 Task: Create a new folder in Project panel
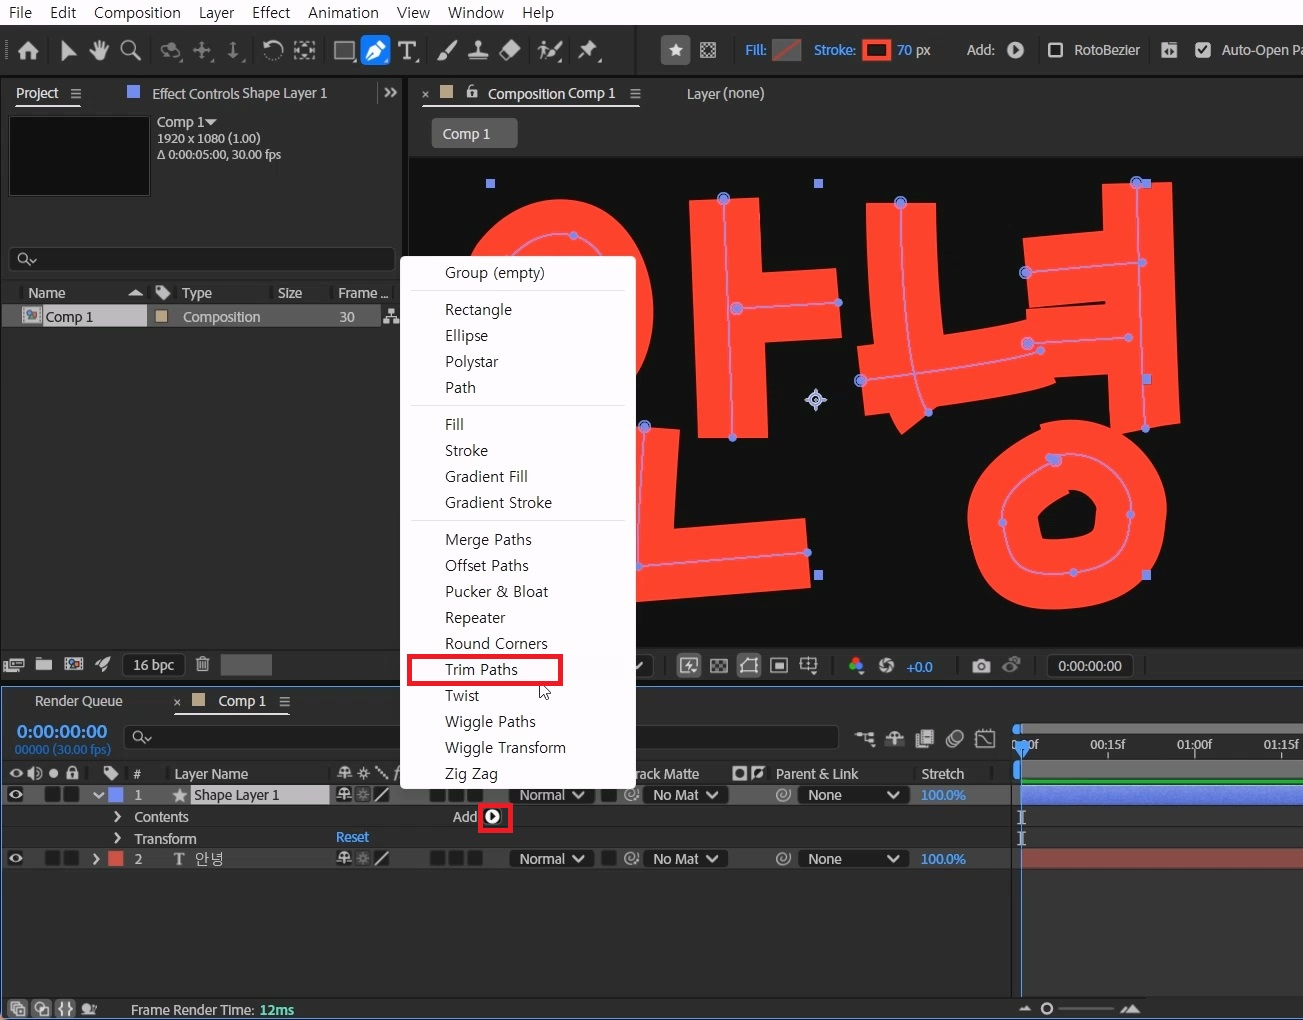click(x=44, y=664)
